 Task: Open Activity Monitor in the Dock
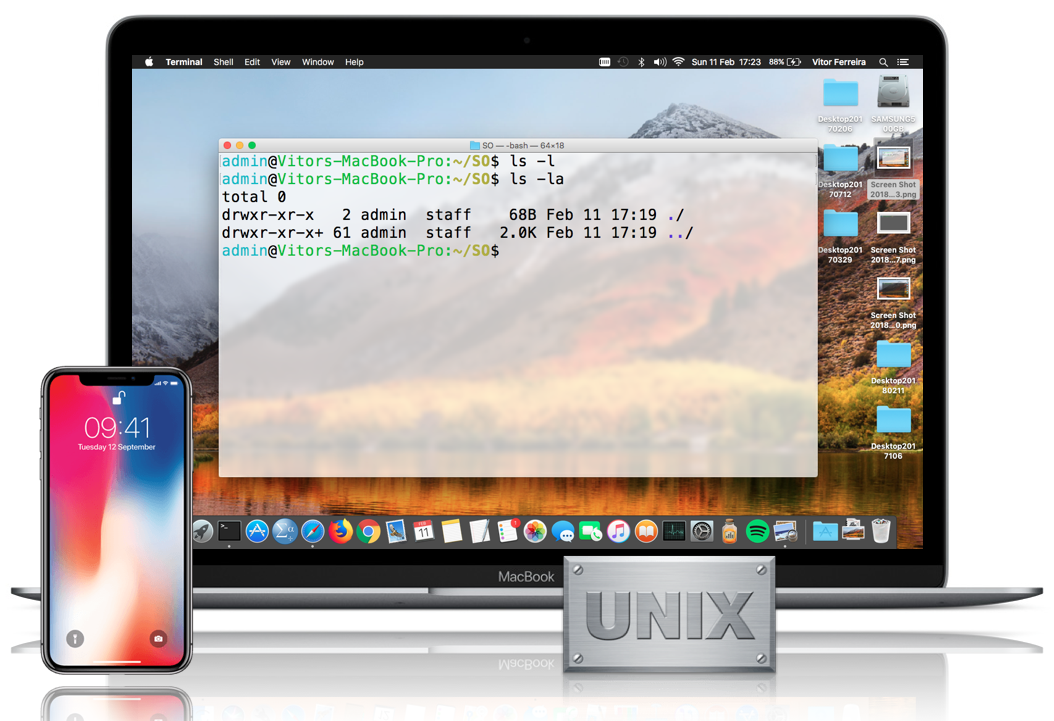pos(674,532)
